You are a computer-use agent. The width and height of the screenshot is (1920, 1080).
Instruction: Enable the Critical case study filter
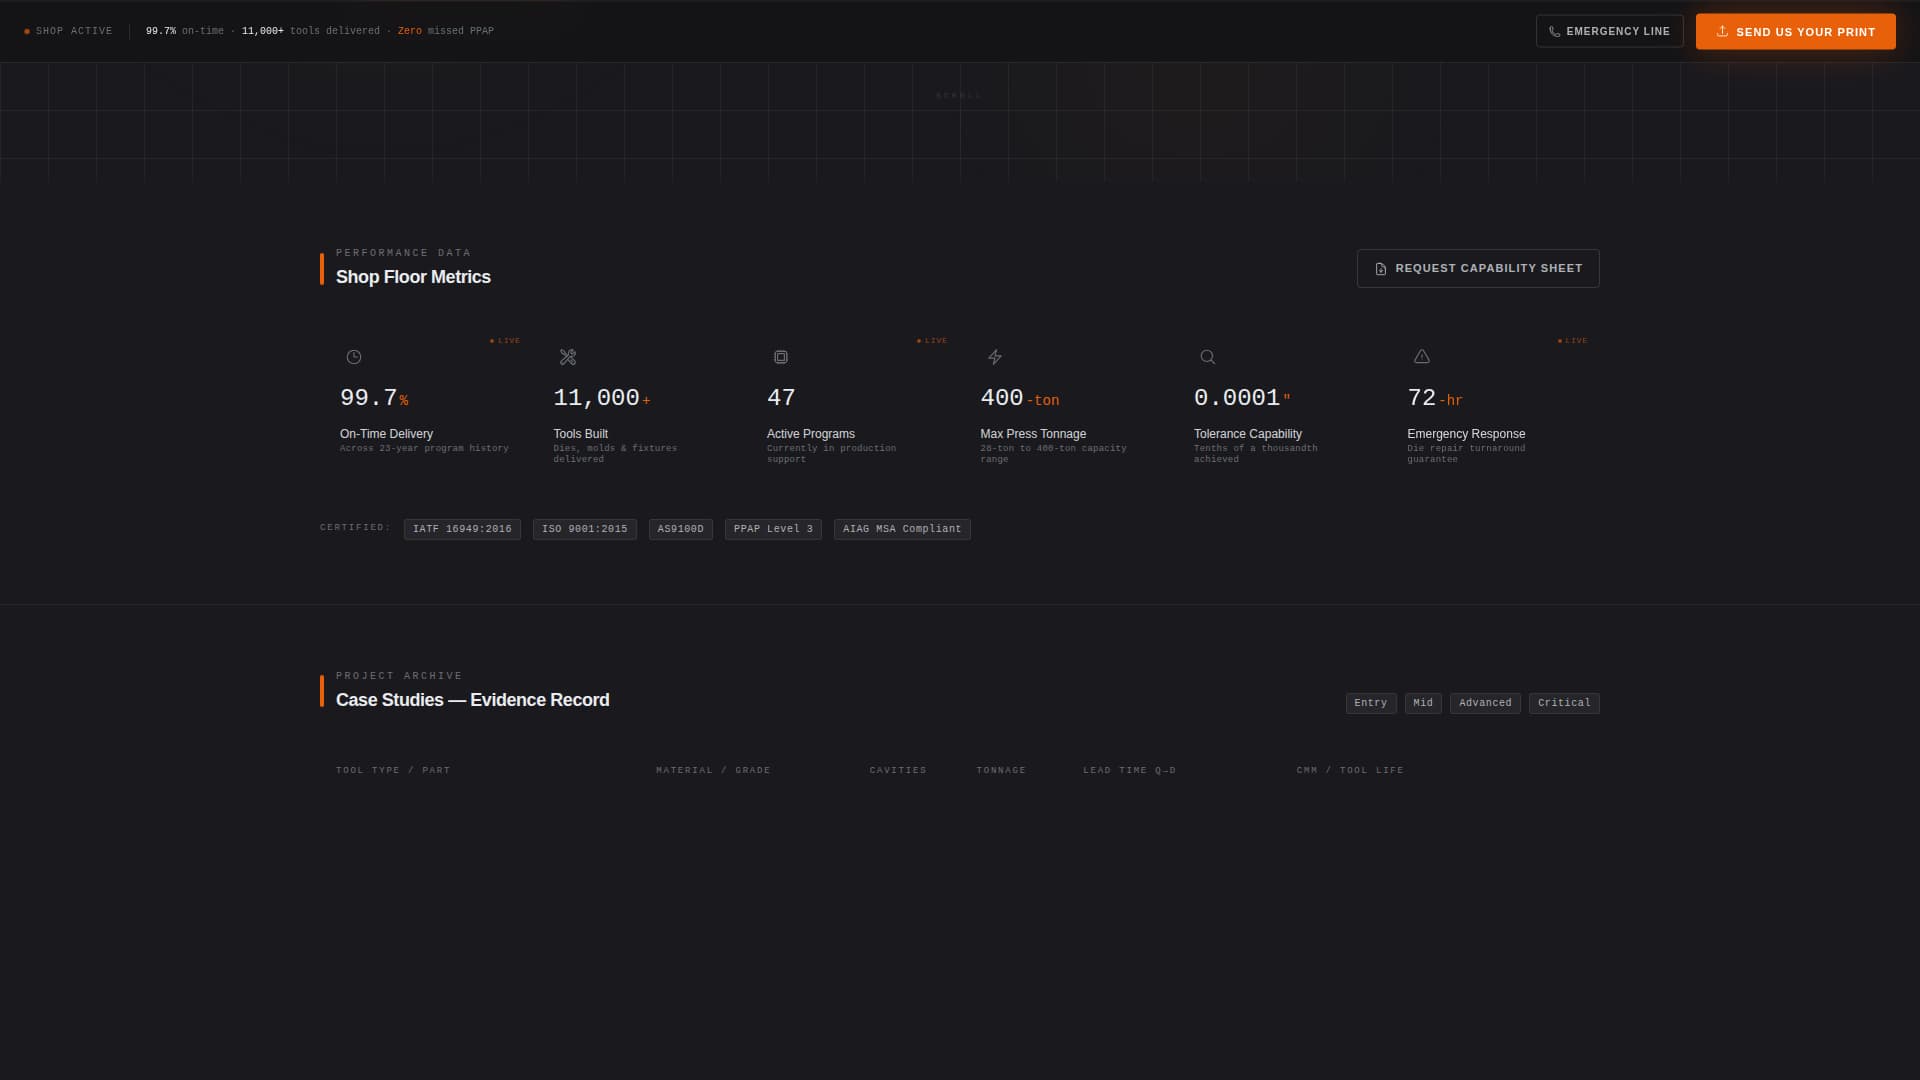(1563, 703)
